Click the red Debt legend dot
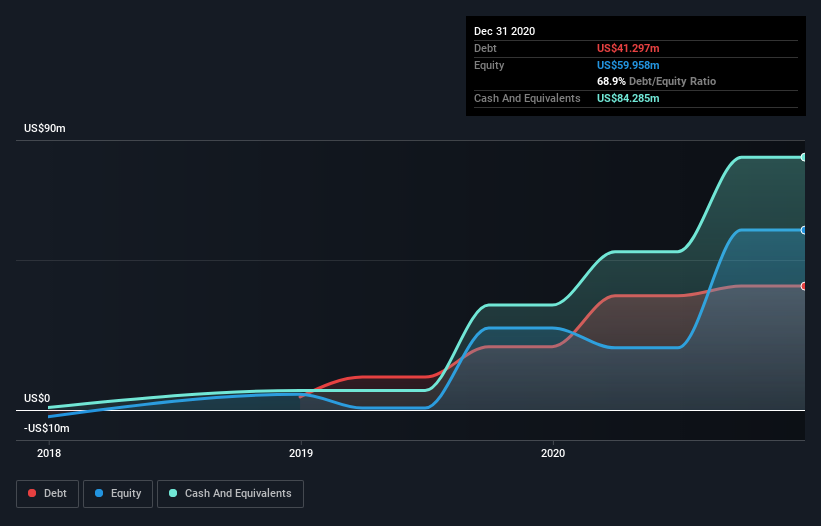The image size is (821, 526). click(x=32, y=493)
